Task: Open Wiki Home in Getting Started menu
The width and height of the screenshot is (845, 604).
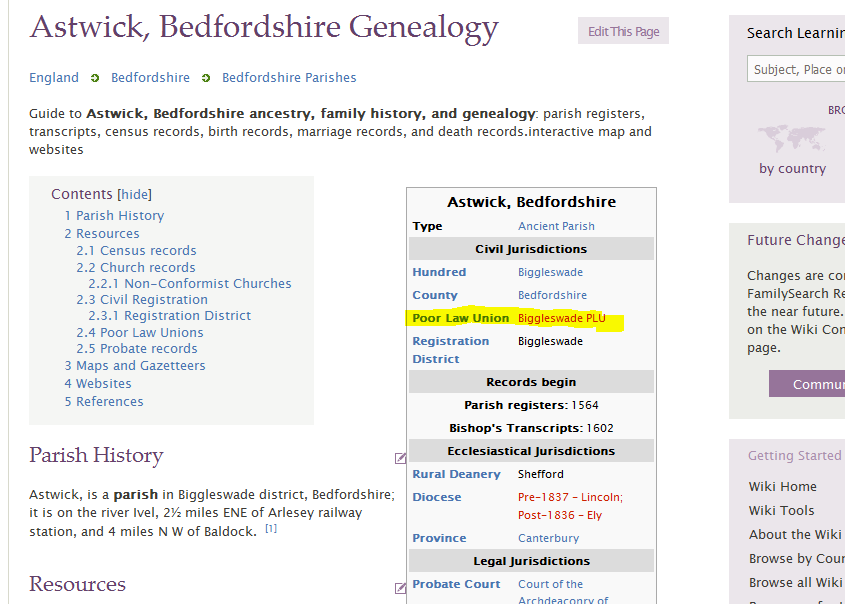Action: point(782,487)
